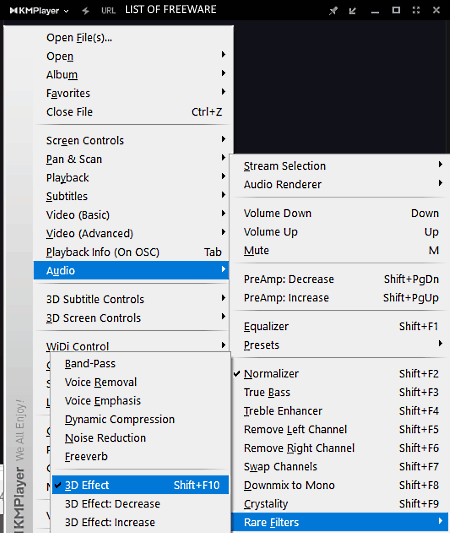The height and width of the screenshot is (533, 450).
Task: Expand the Presets submenu
Action: point(339,345)
